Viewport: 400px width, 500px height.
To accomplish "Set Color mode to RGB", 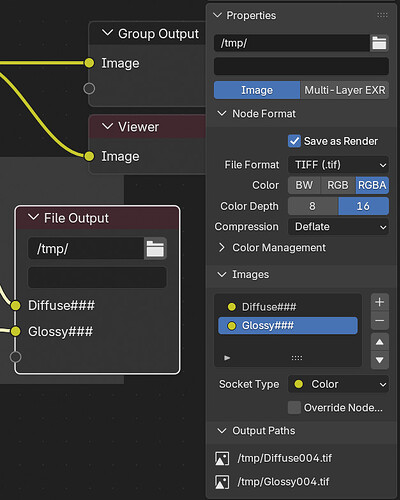I will tap(338, 185).
